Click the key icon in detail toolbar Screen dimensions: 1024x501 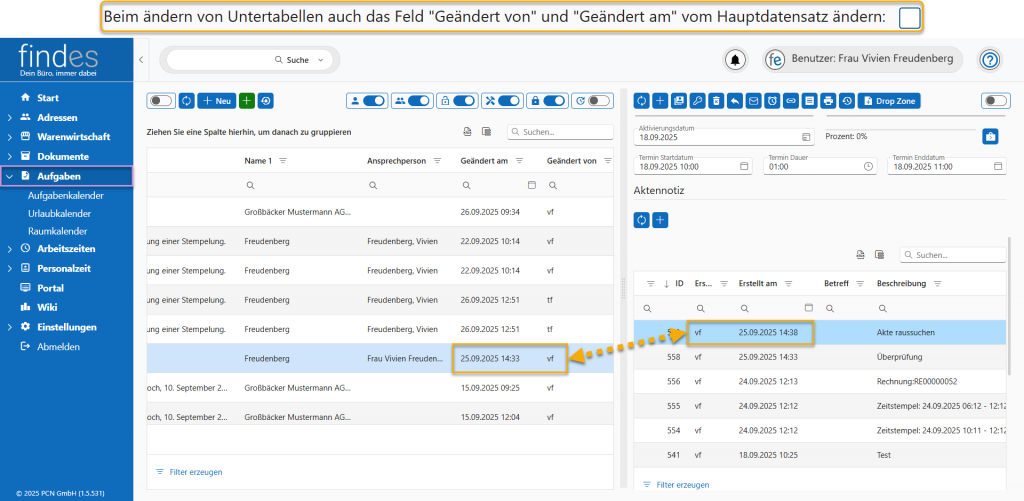697,101
